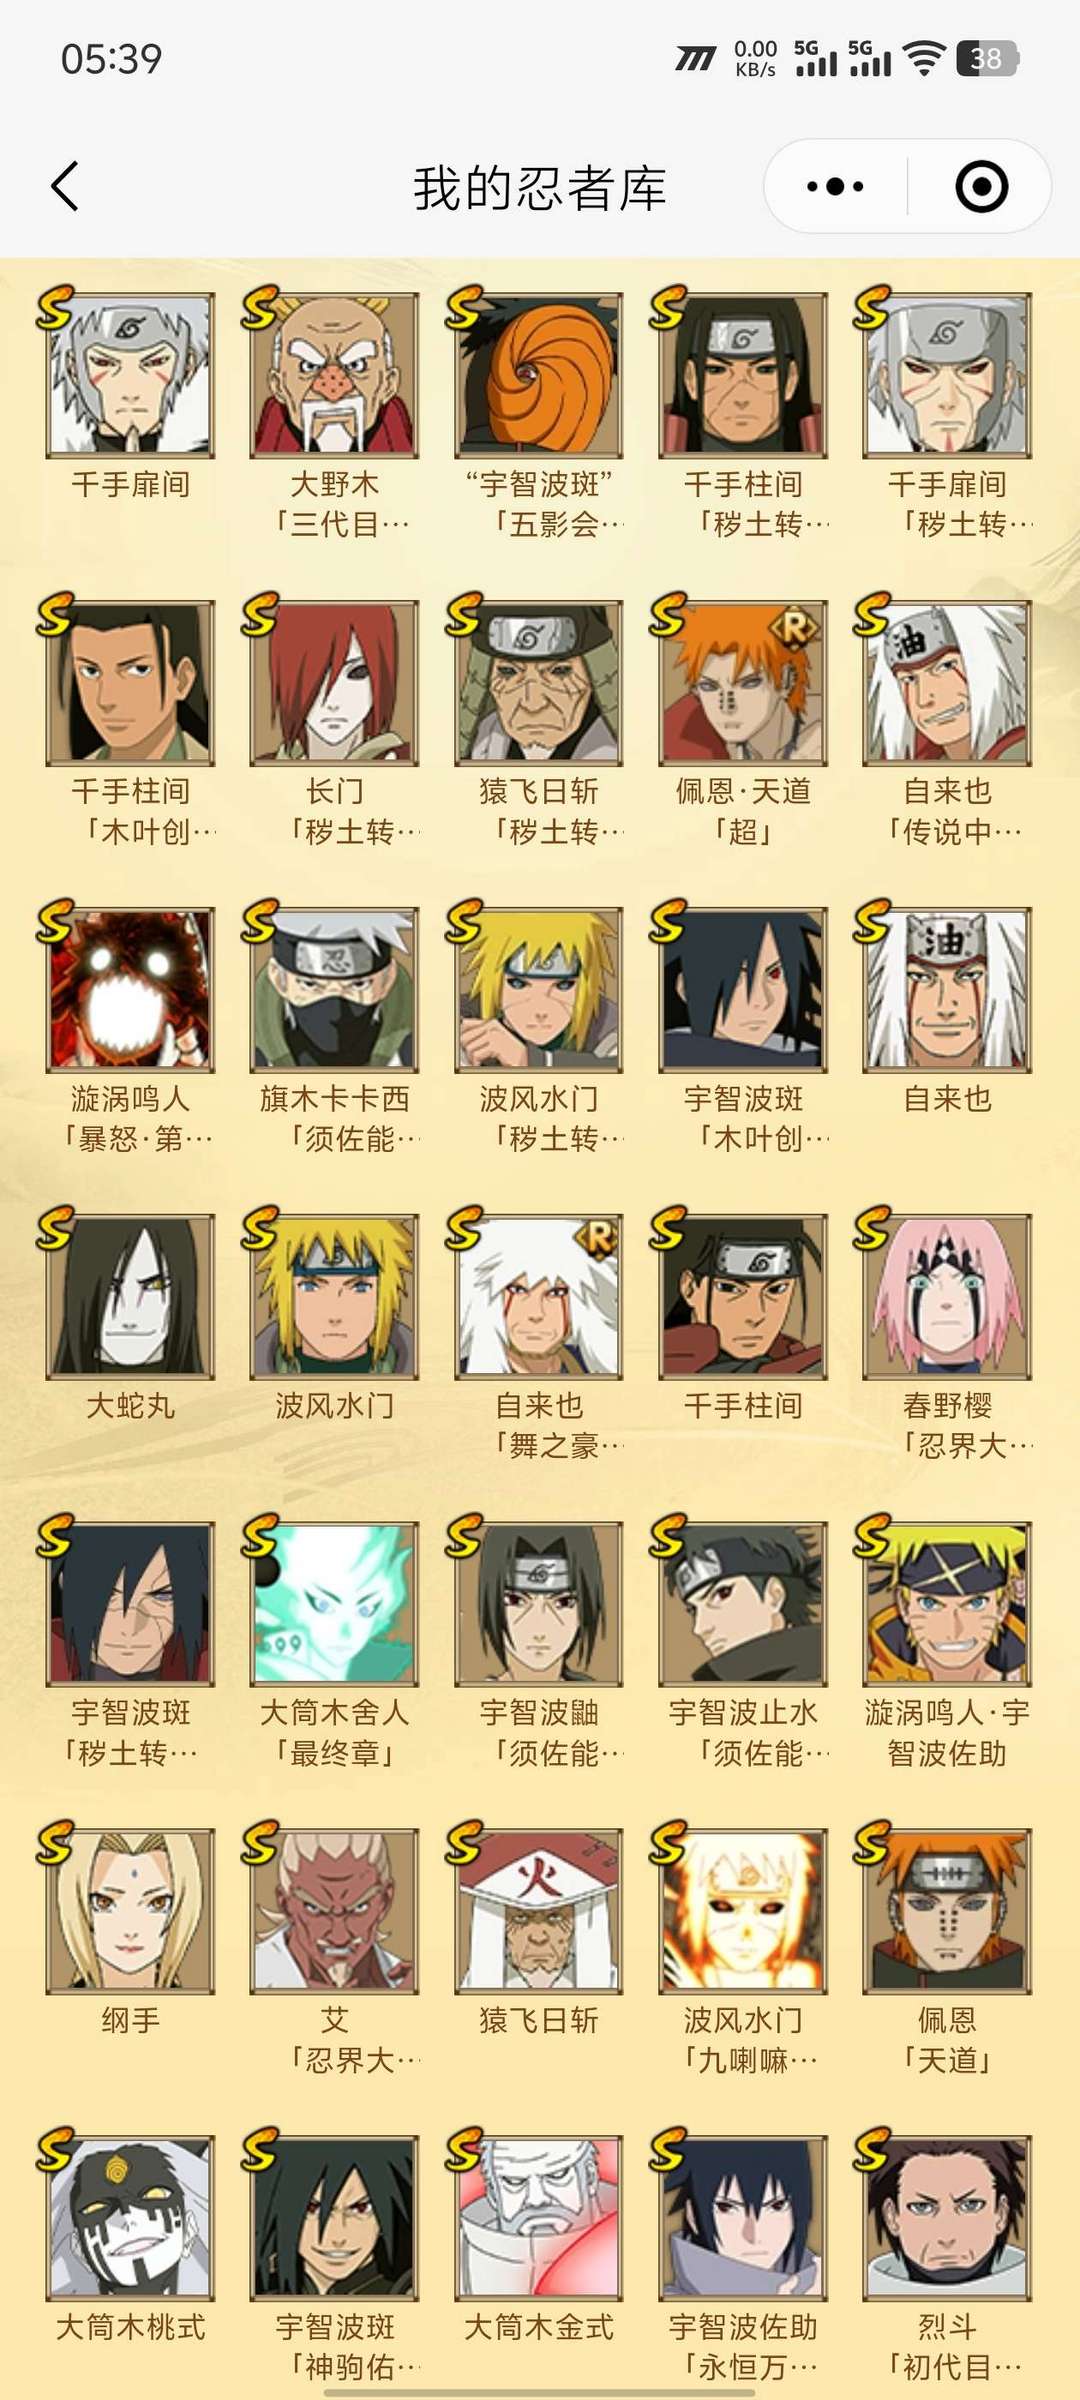Select the 宇智波止水 portrait
Viewport: 1080px width, 2400px height.
(x=743, y=1604)
